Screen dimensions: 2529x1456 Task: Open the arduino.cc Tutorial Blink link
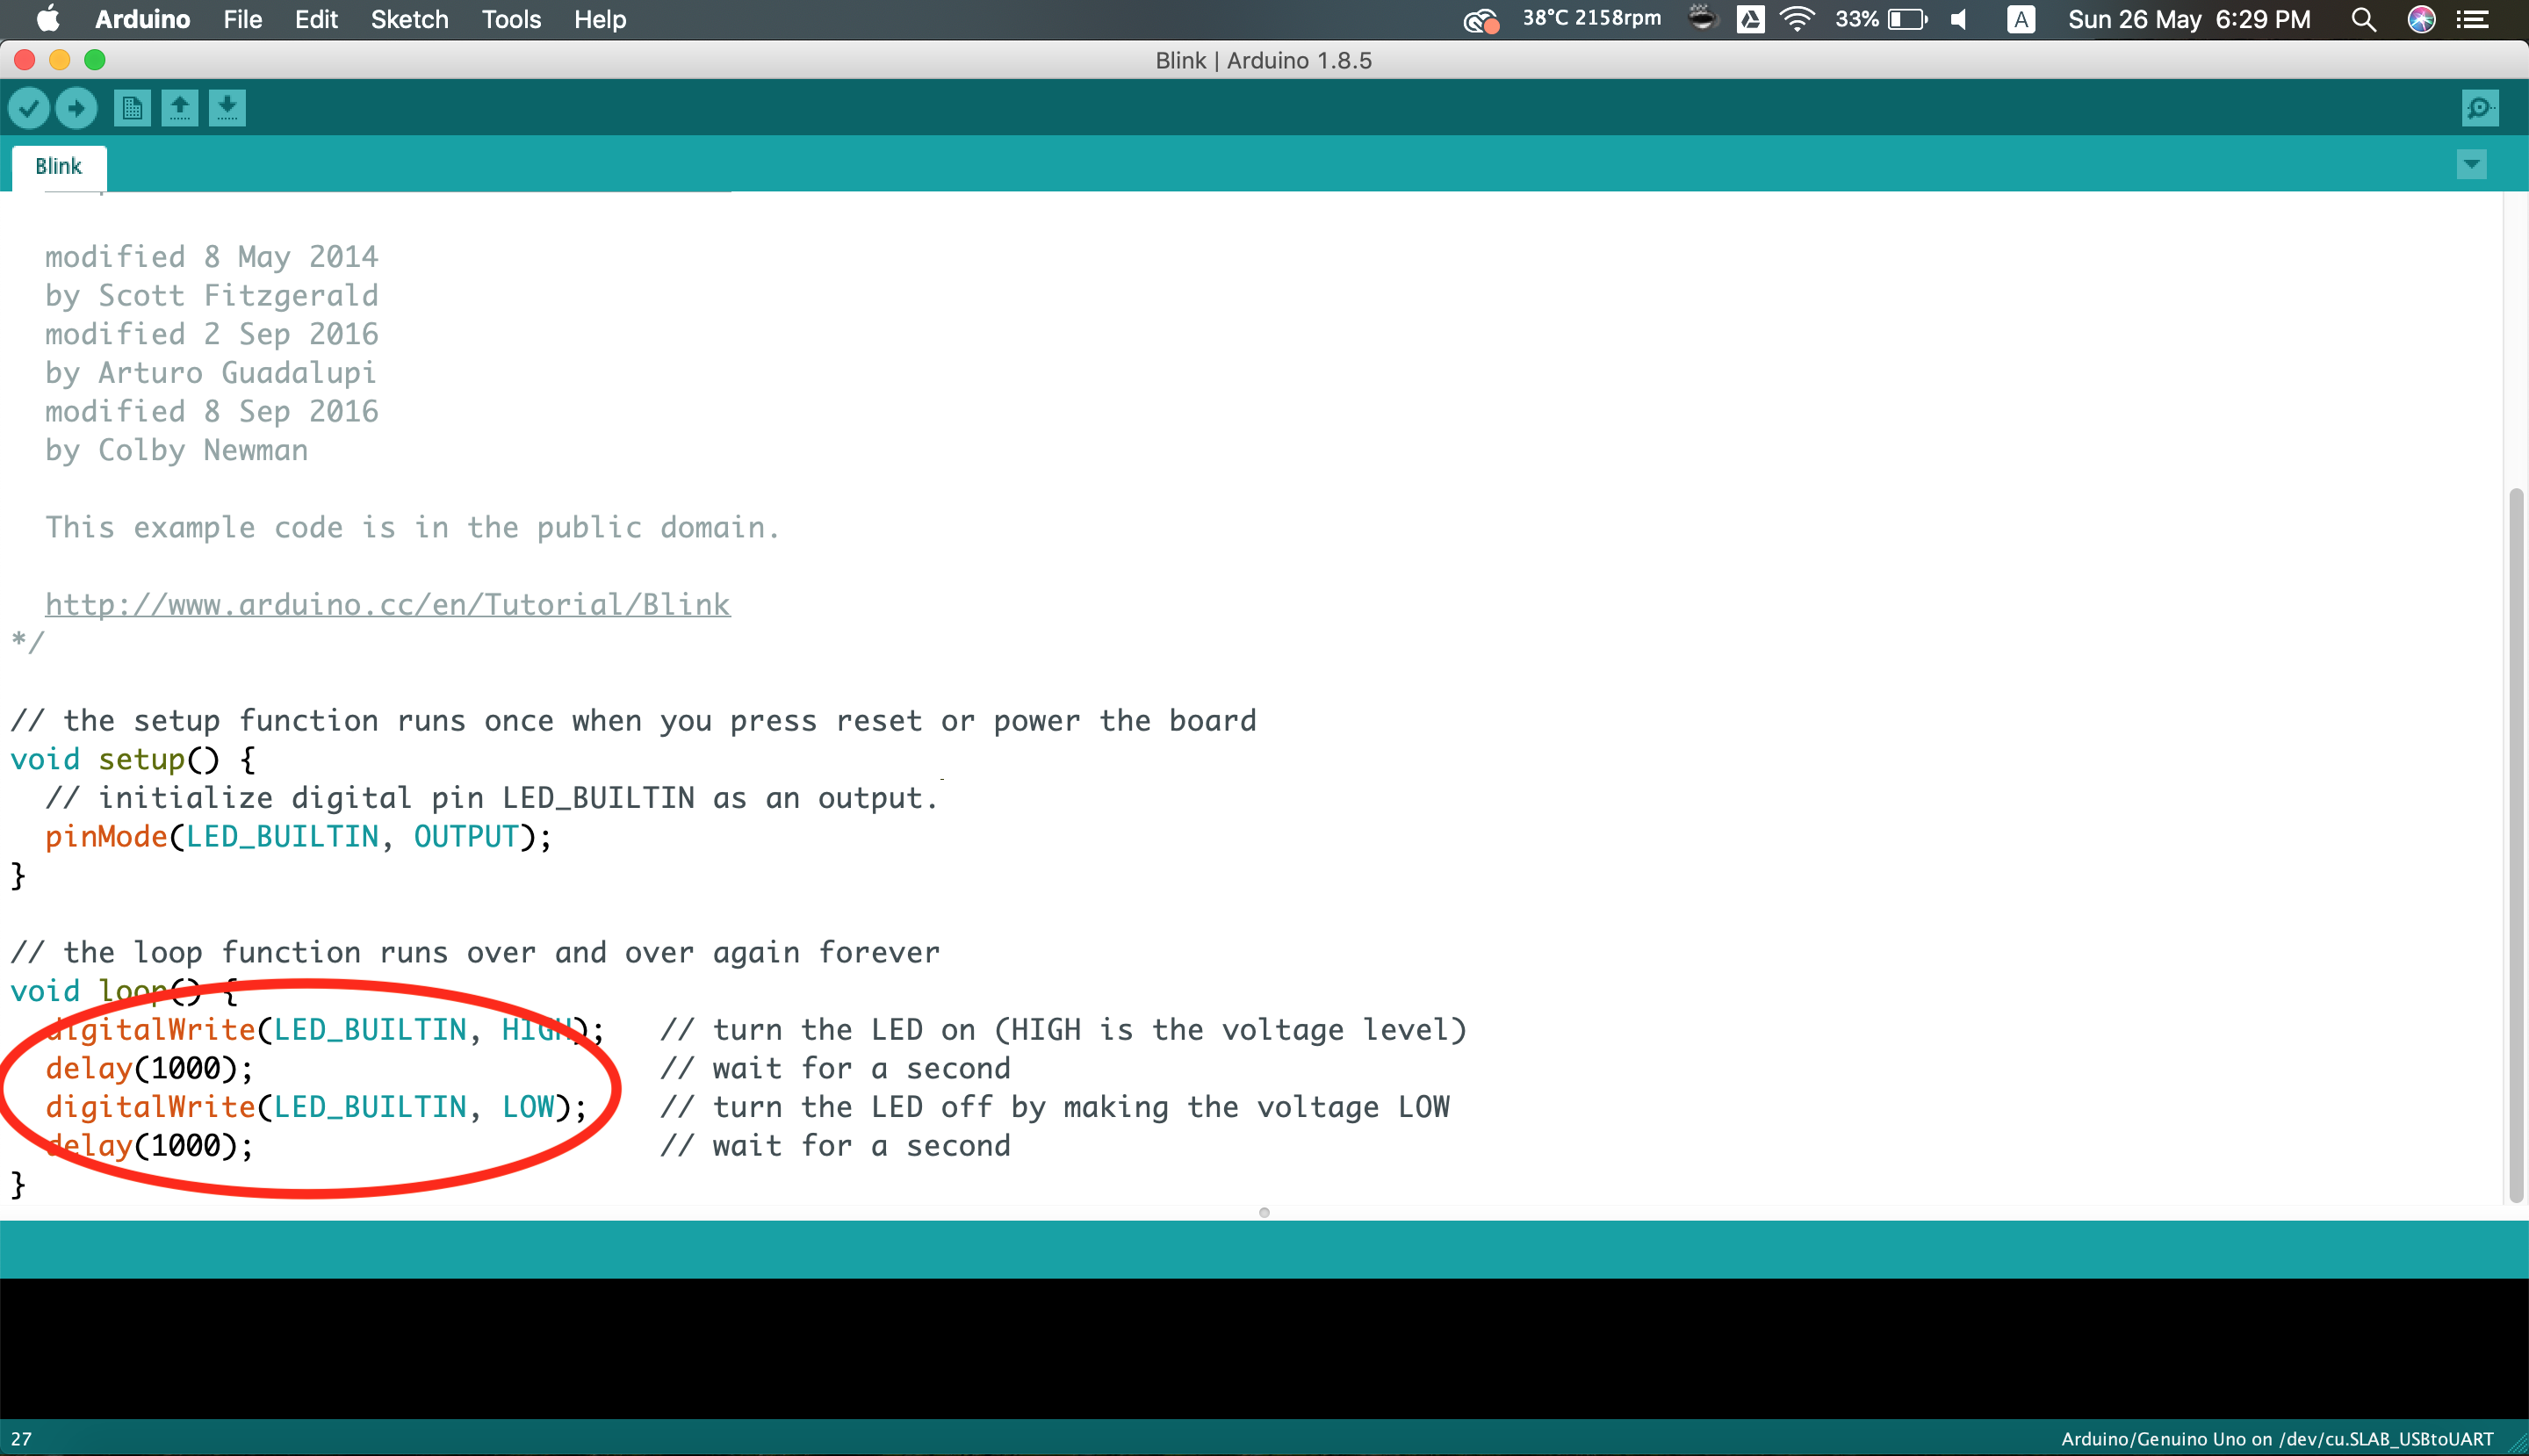(x=388, y=605)
